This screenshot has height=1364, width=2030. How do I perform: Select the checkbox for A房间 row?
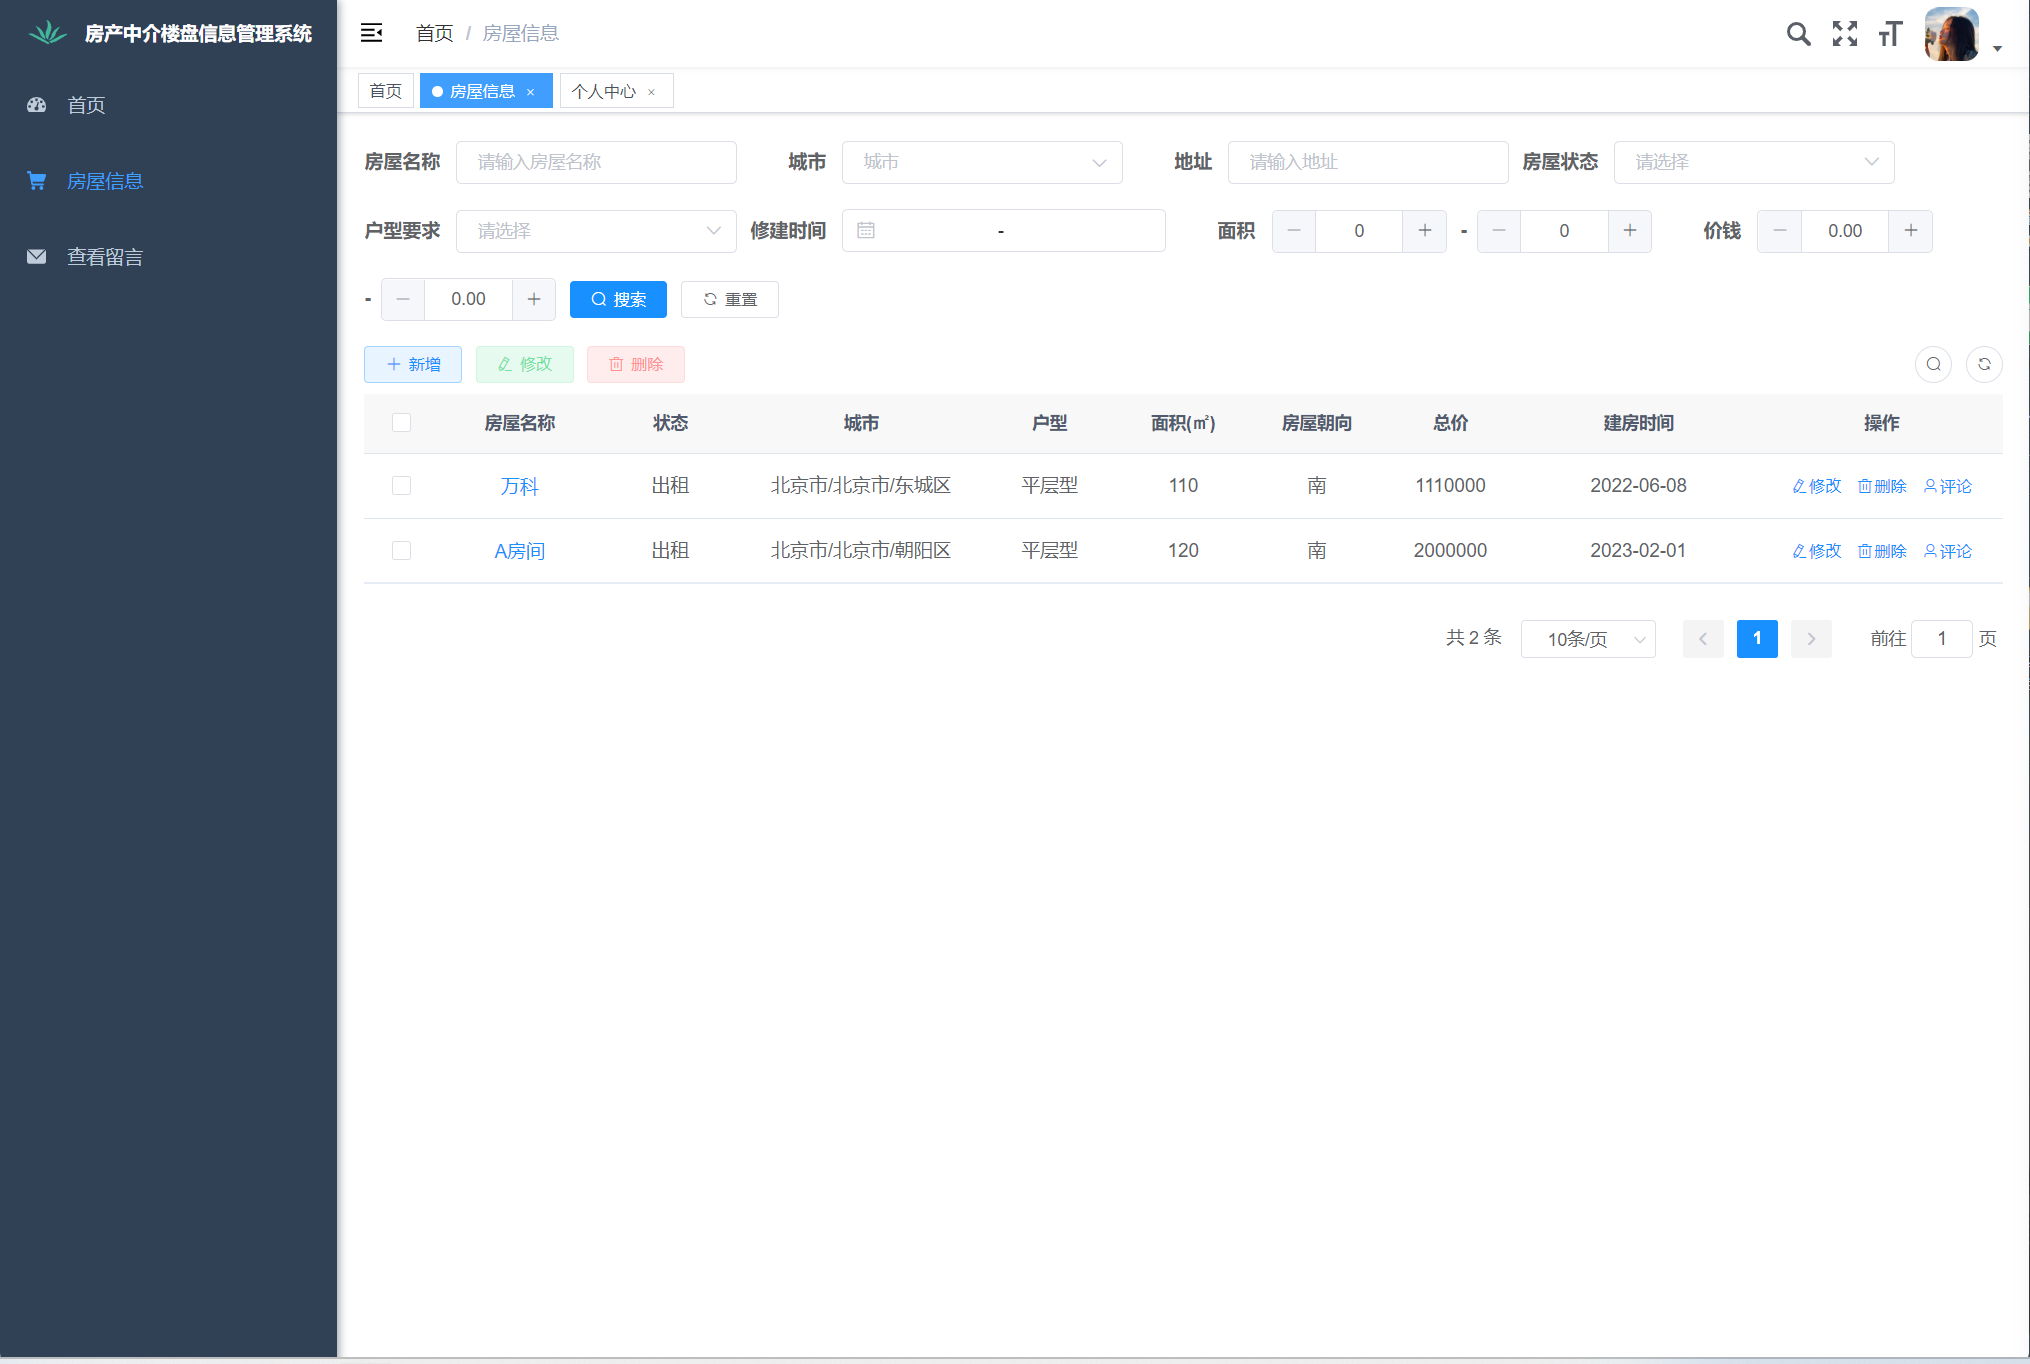[401, 551]
